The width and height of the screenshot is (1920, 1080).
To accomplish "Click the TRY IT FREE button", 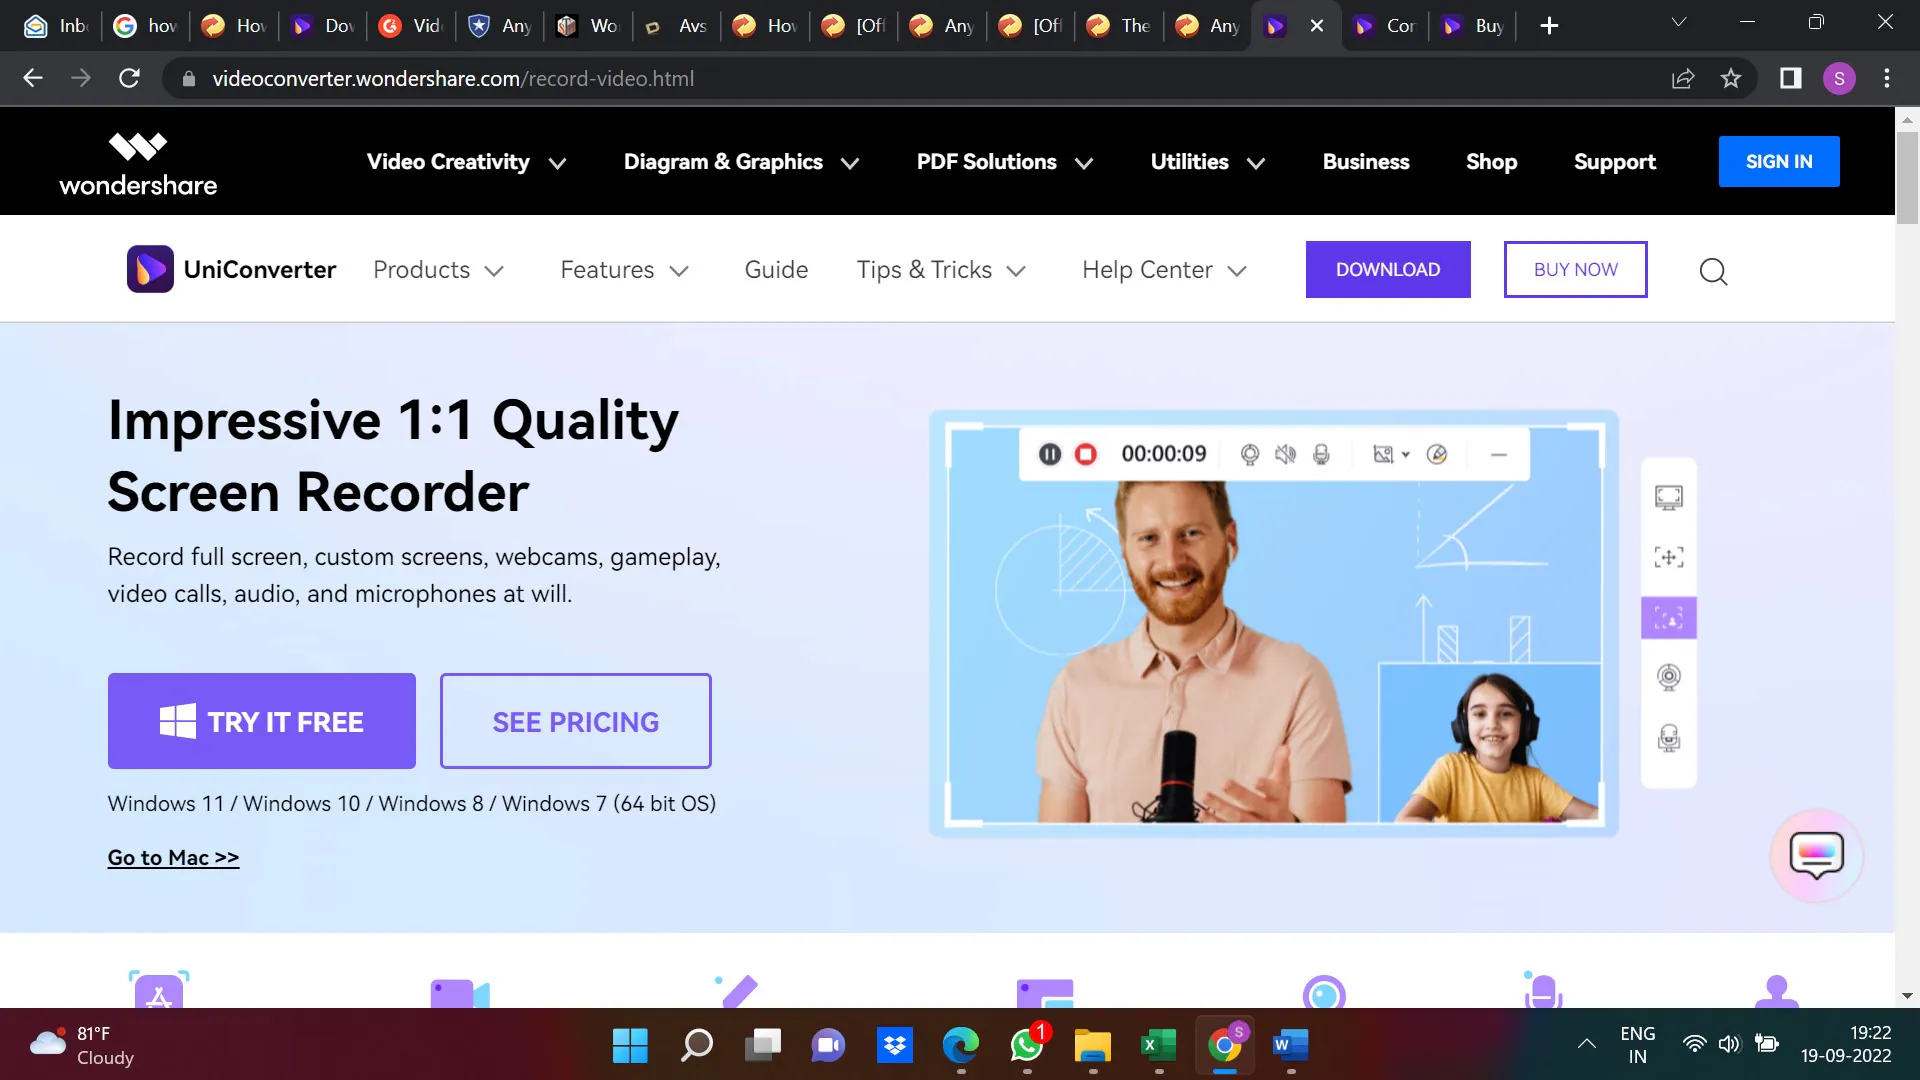I will coord(261,721).
